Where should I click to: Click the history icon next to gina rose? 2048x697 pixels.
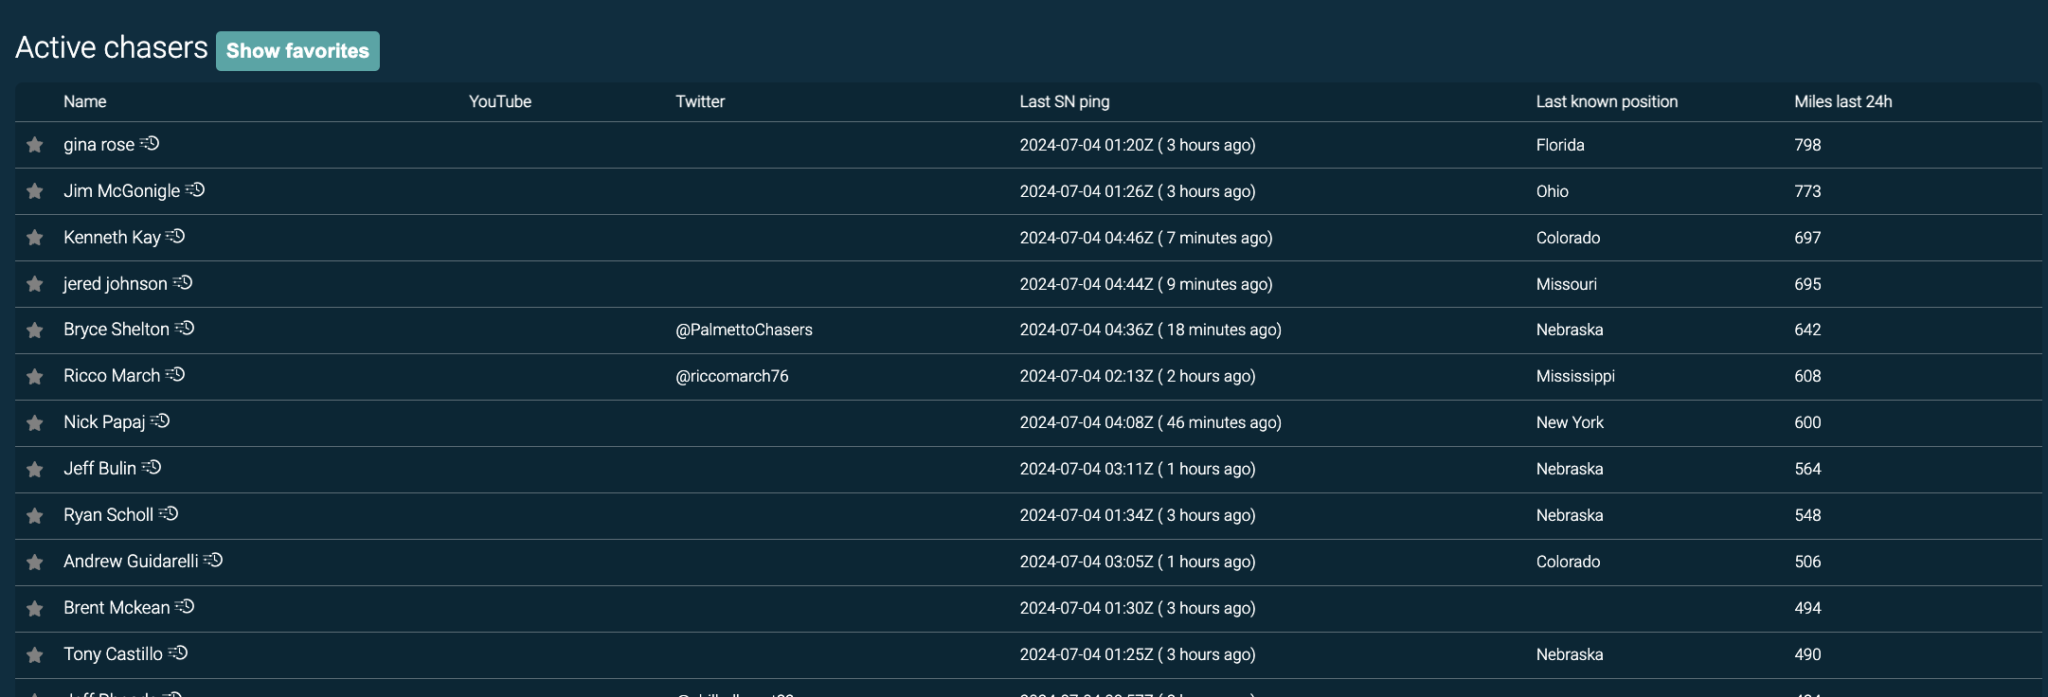tap(150, 144)
